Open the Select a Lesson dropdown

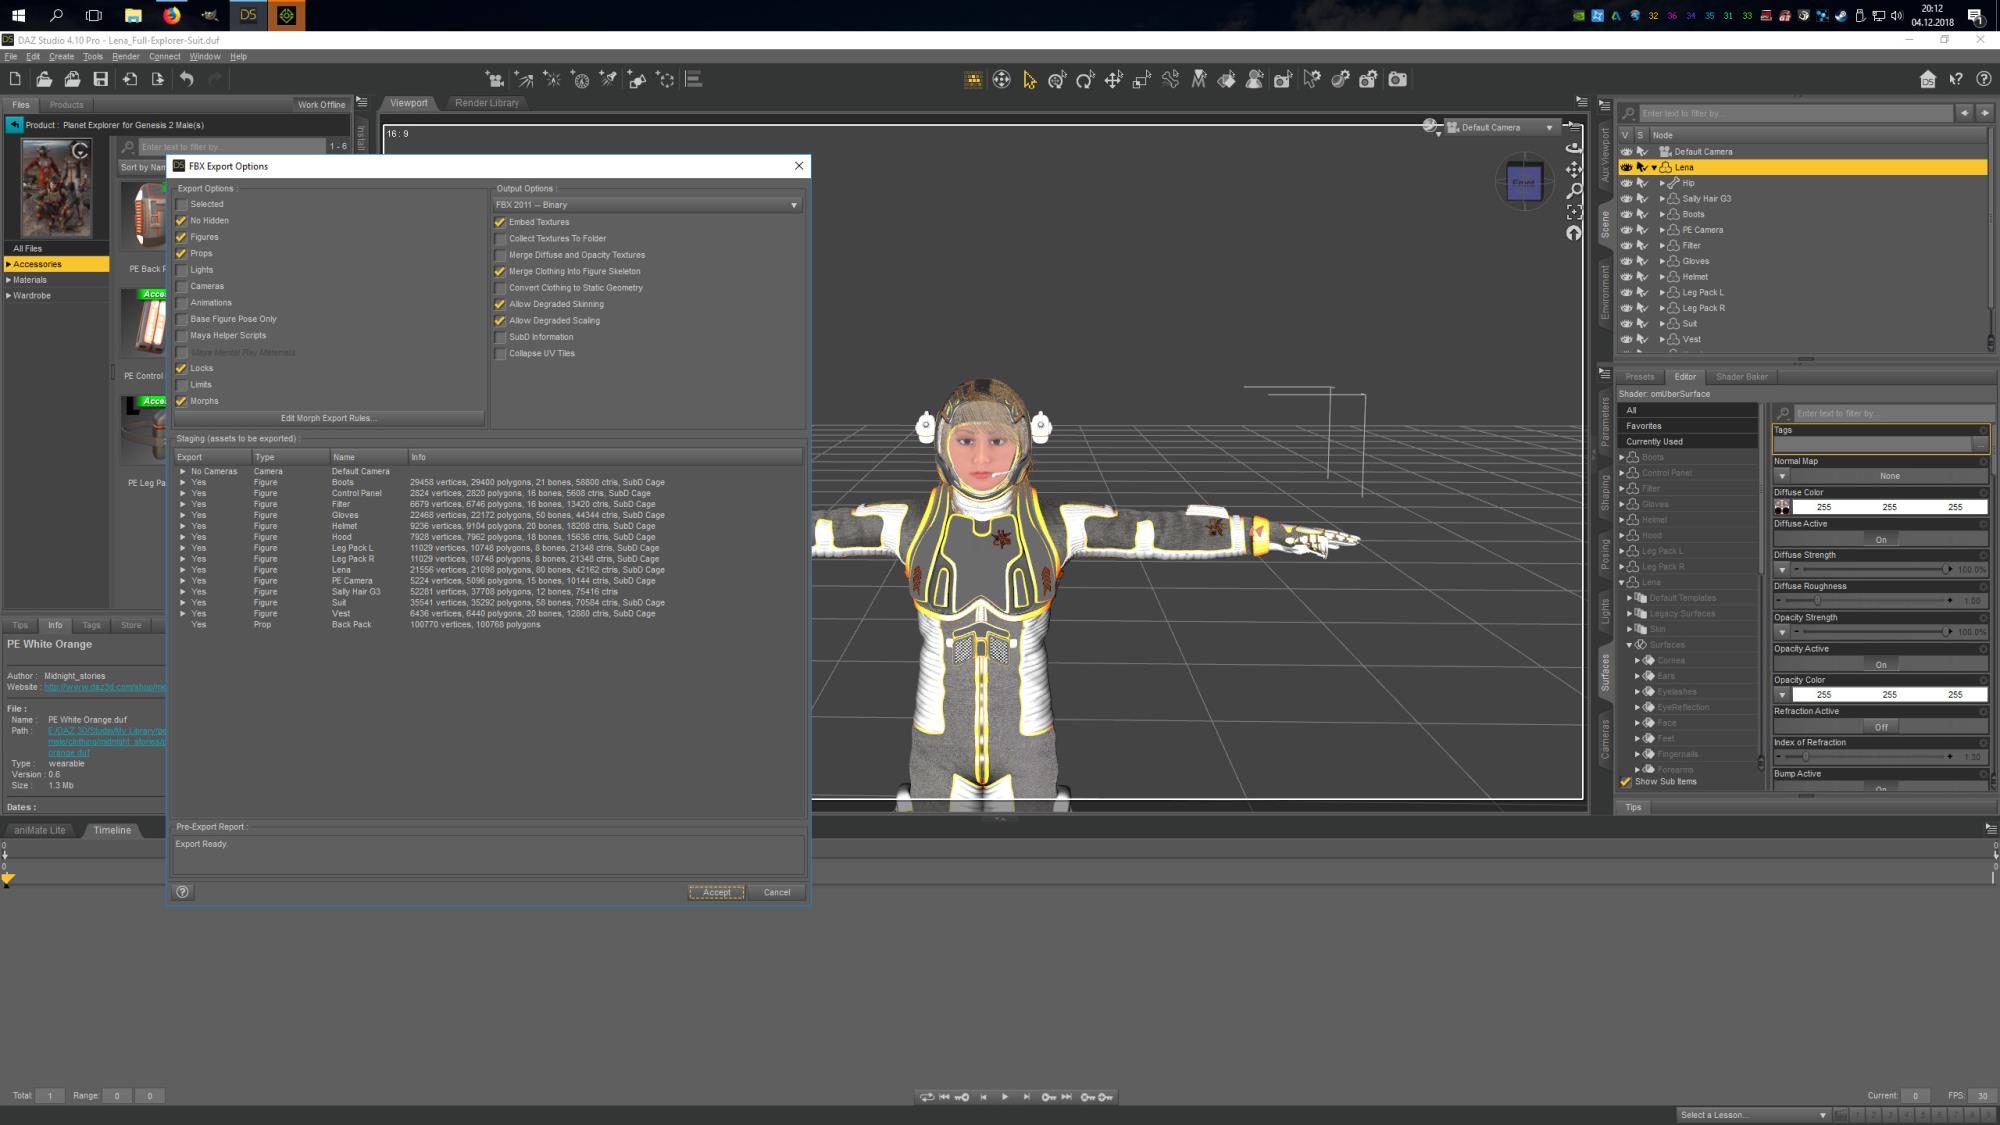tap(1754, 1115)
